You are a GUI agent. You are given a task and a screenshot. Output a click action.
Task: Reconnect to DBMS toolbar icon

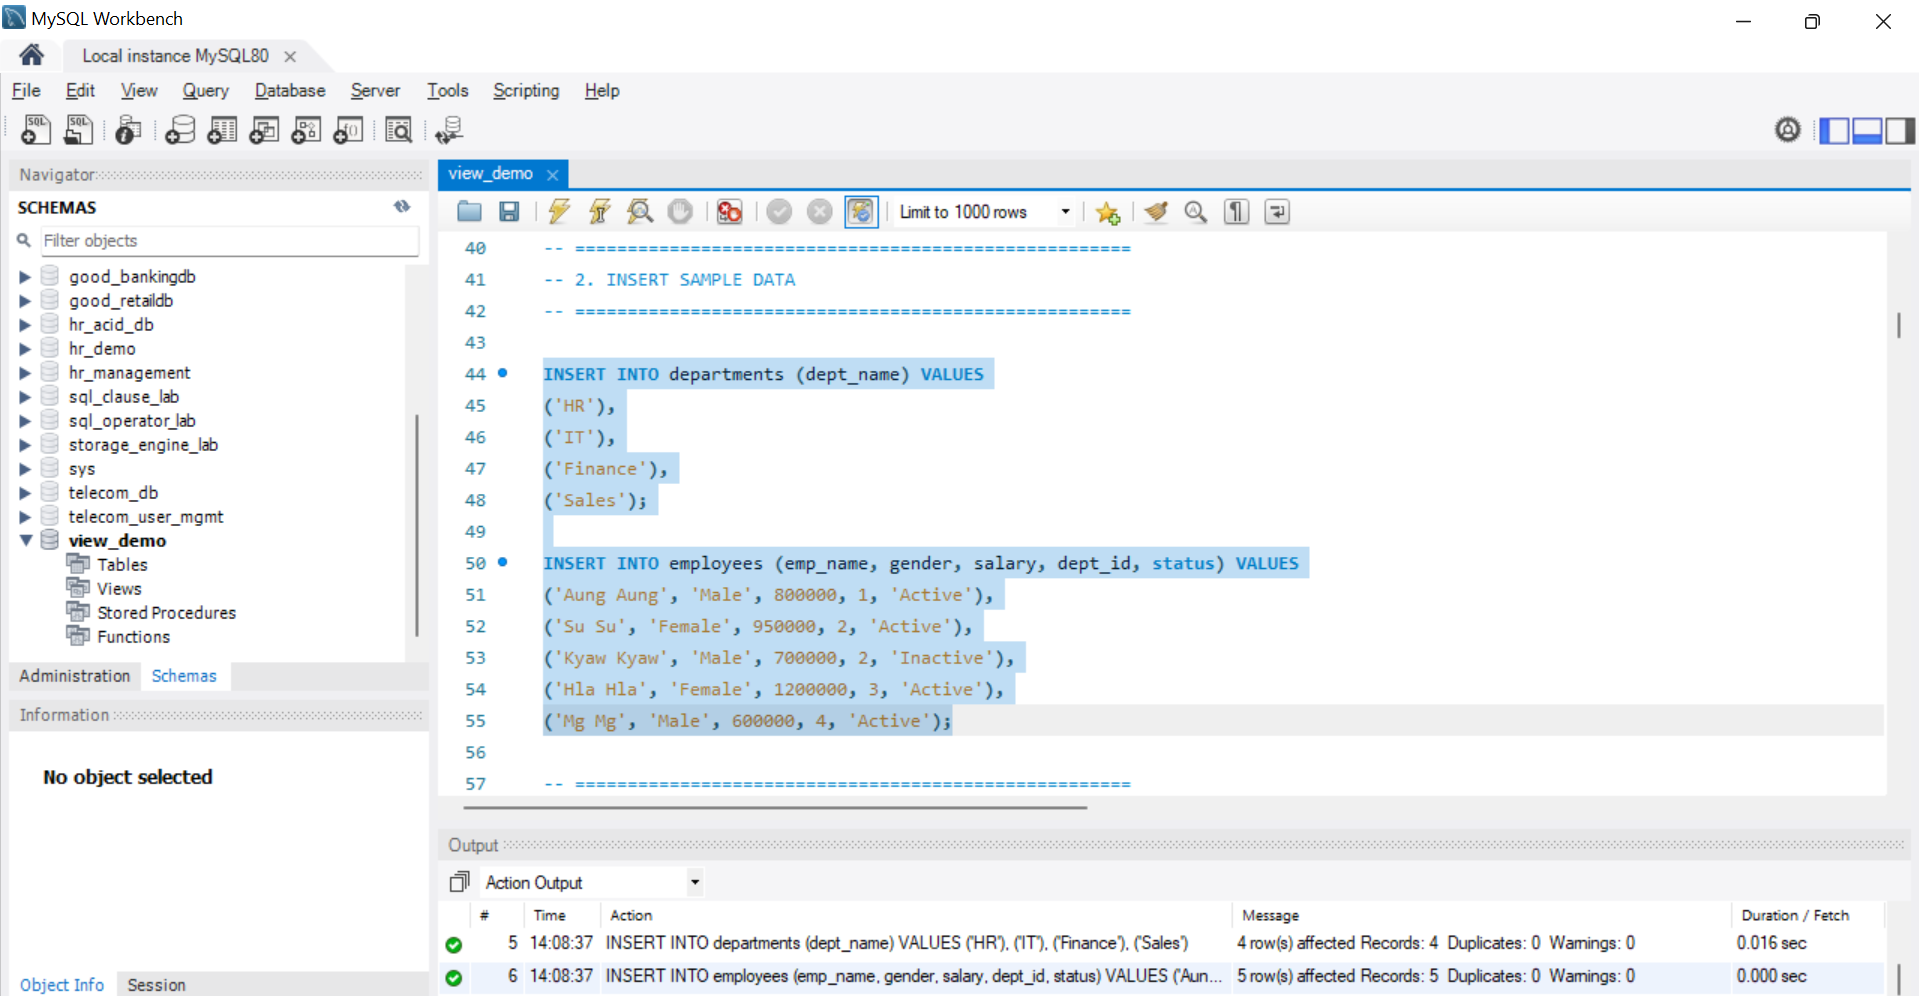(x=449, y=129)
